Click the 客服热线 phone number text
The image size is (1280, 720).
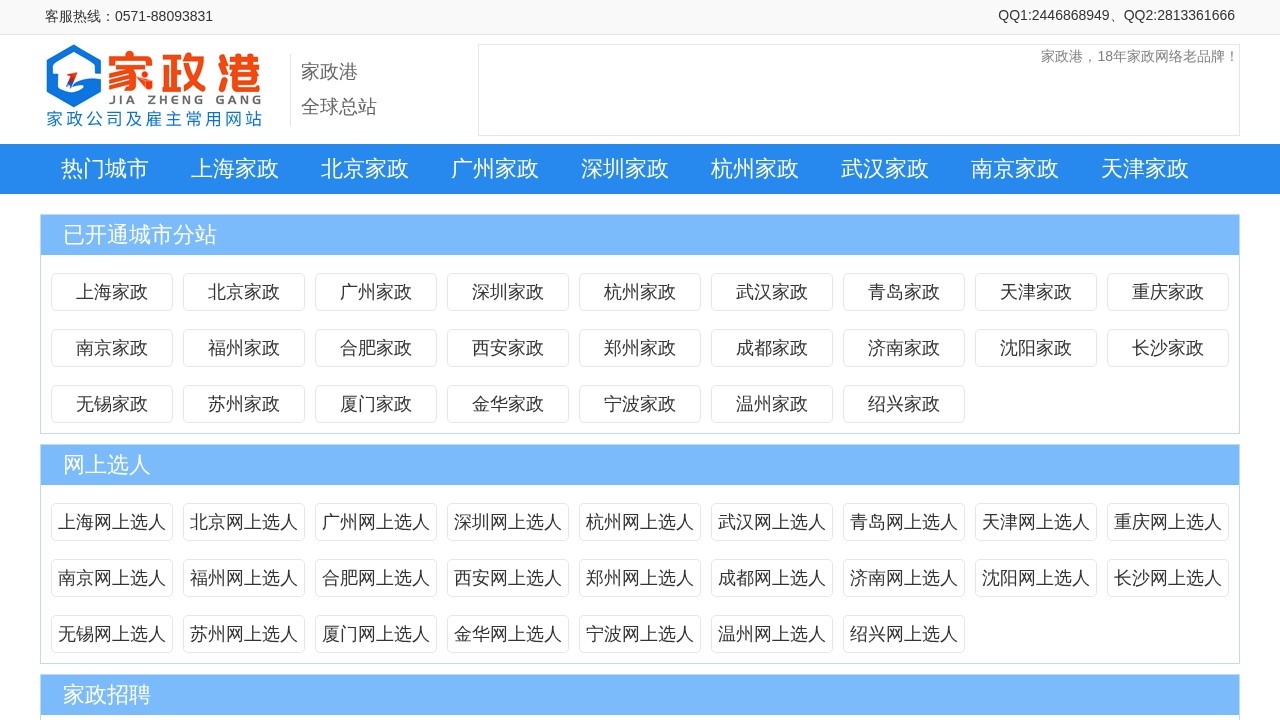tap(129, 16)
